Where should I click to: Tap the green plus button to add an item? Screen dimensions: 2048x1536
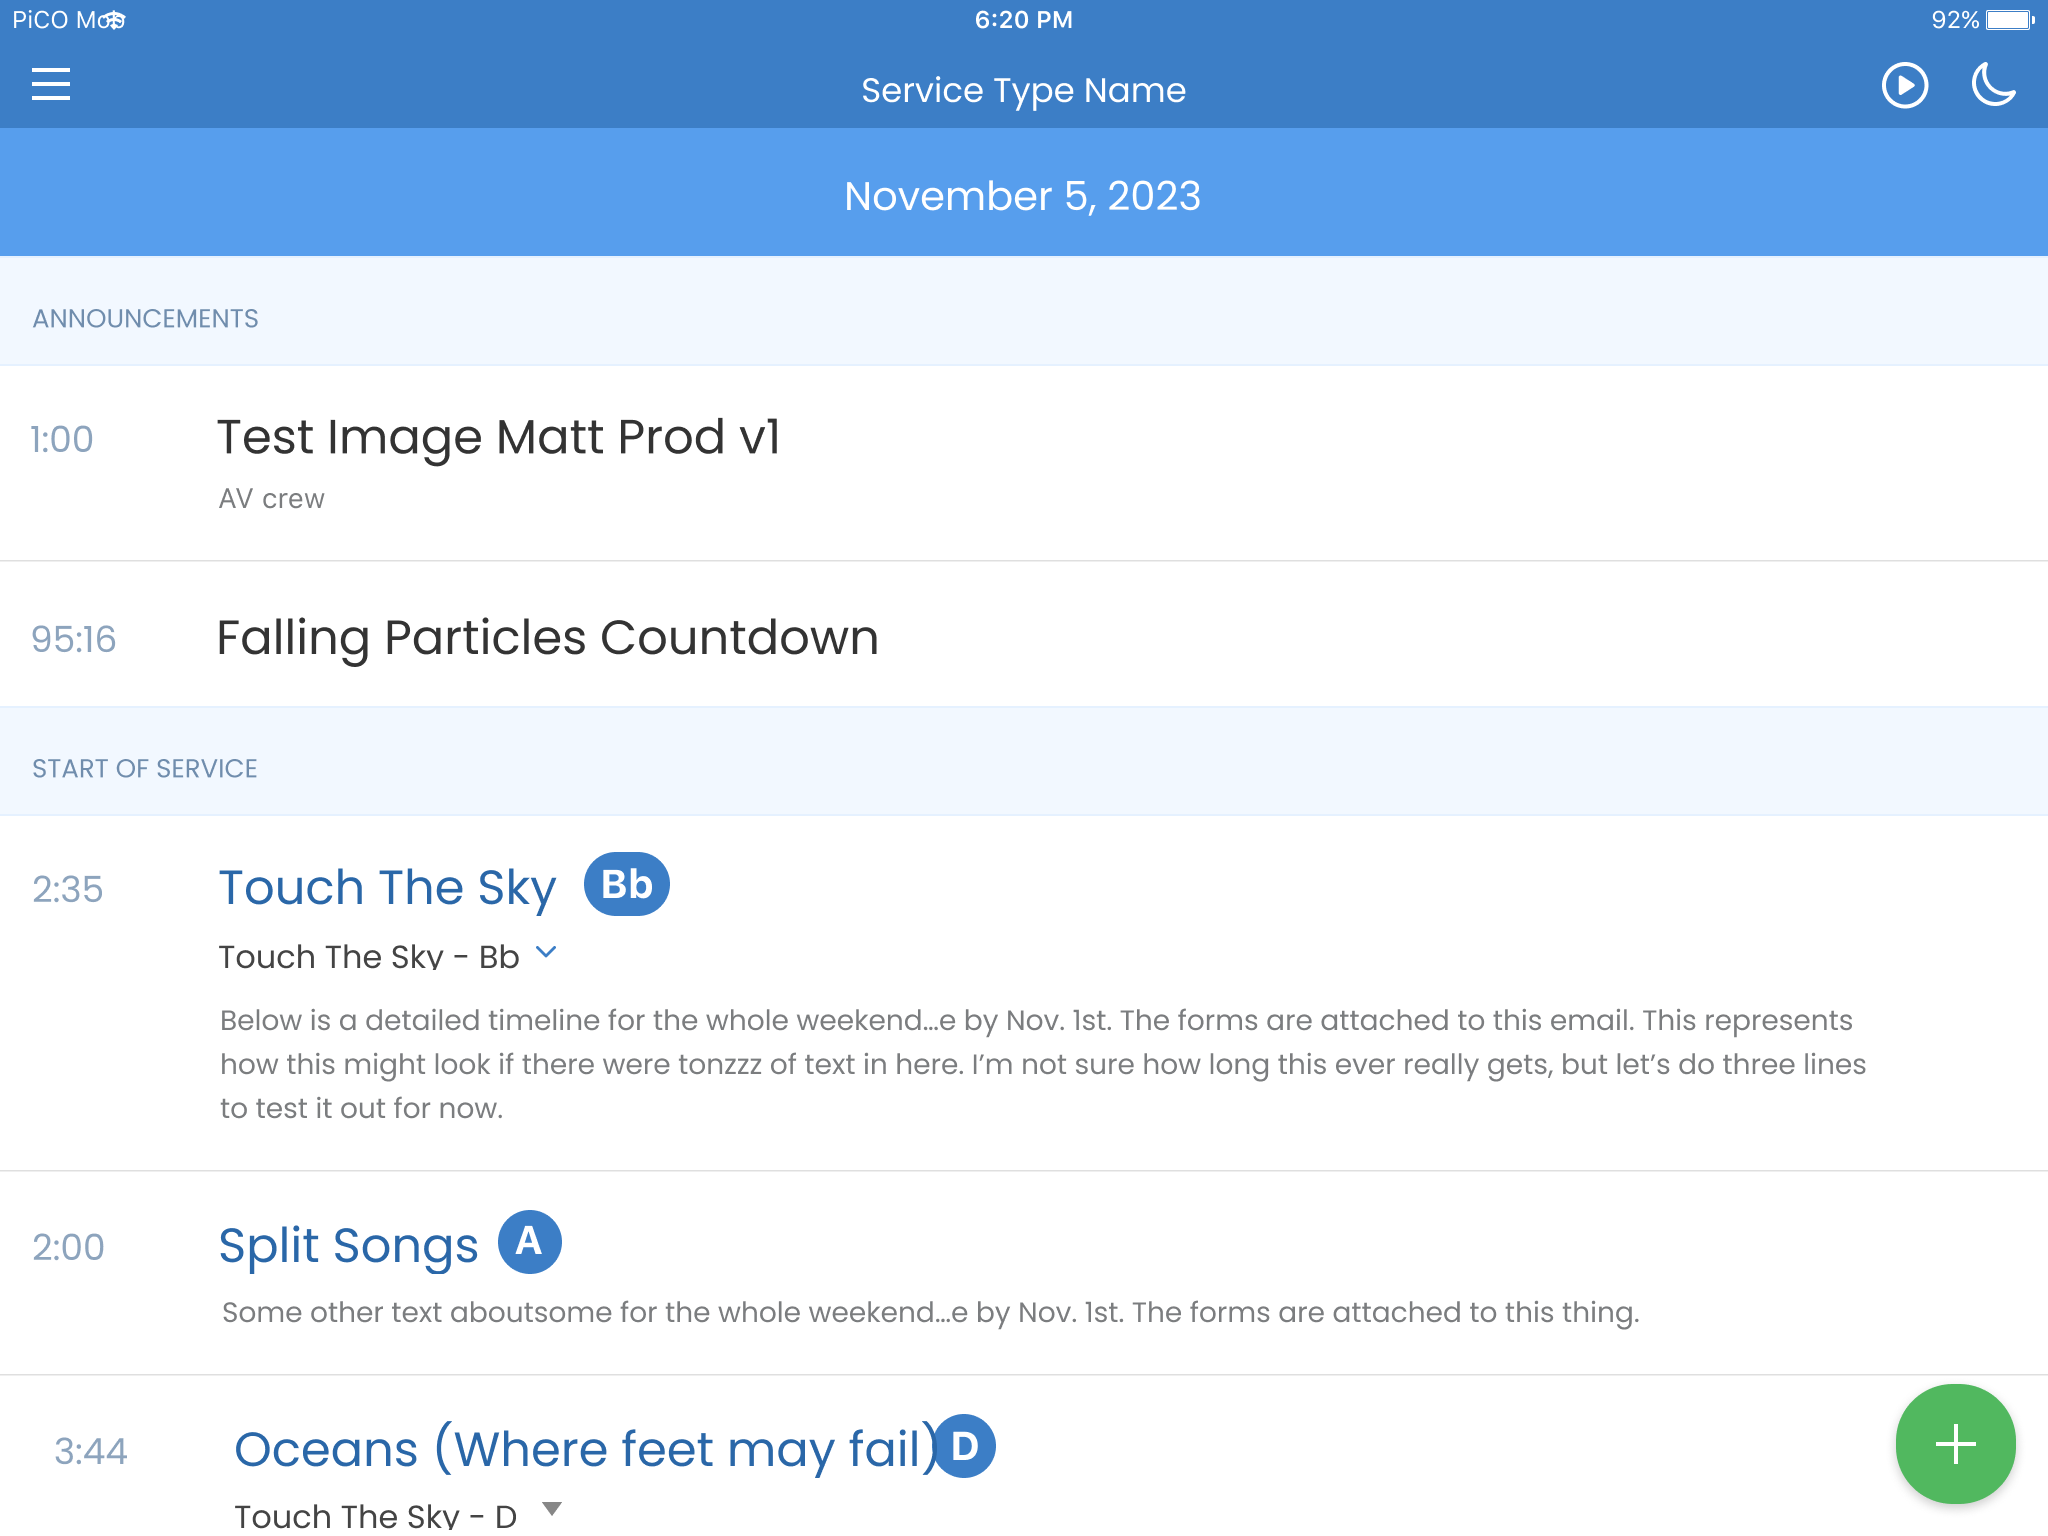point(1955,1443)
